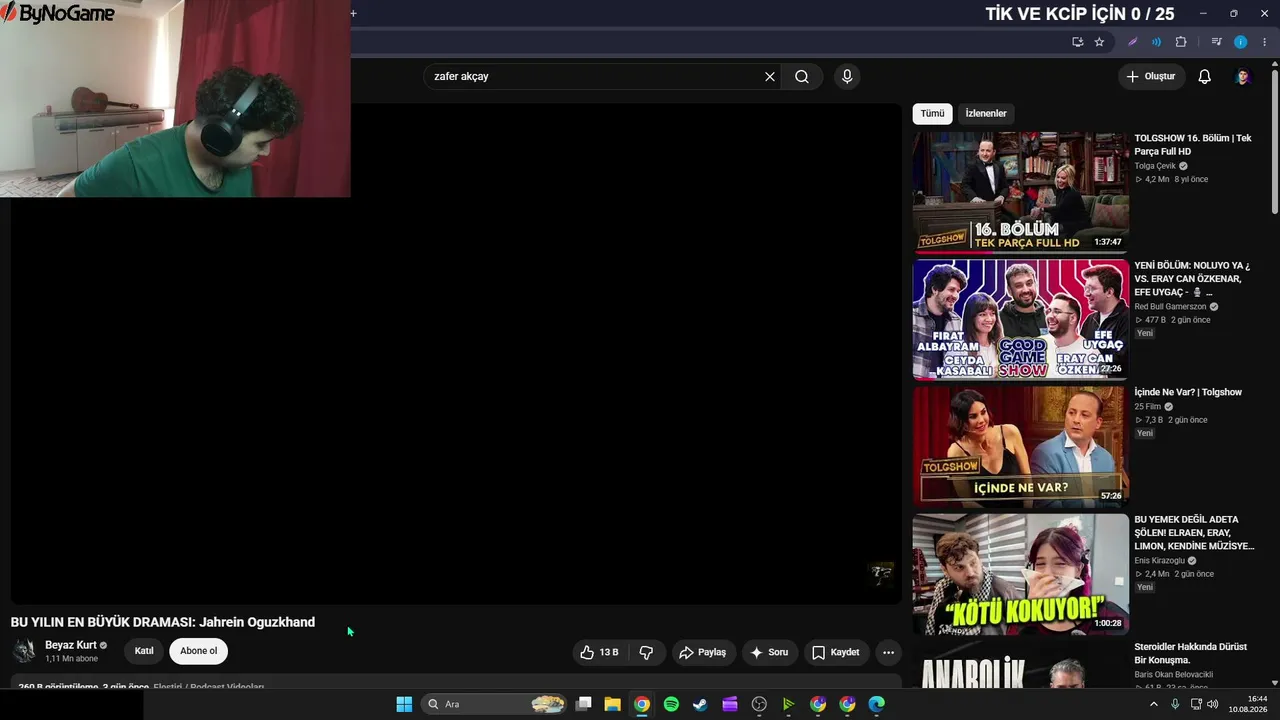Open the Chrome profile icon
This screenshot has width=1280, height=720.
(1241, 42)
